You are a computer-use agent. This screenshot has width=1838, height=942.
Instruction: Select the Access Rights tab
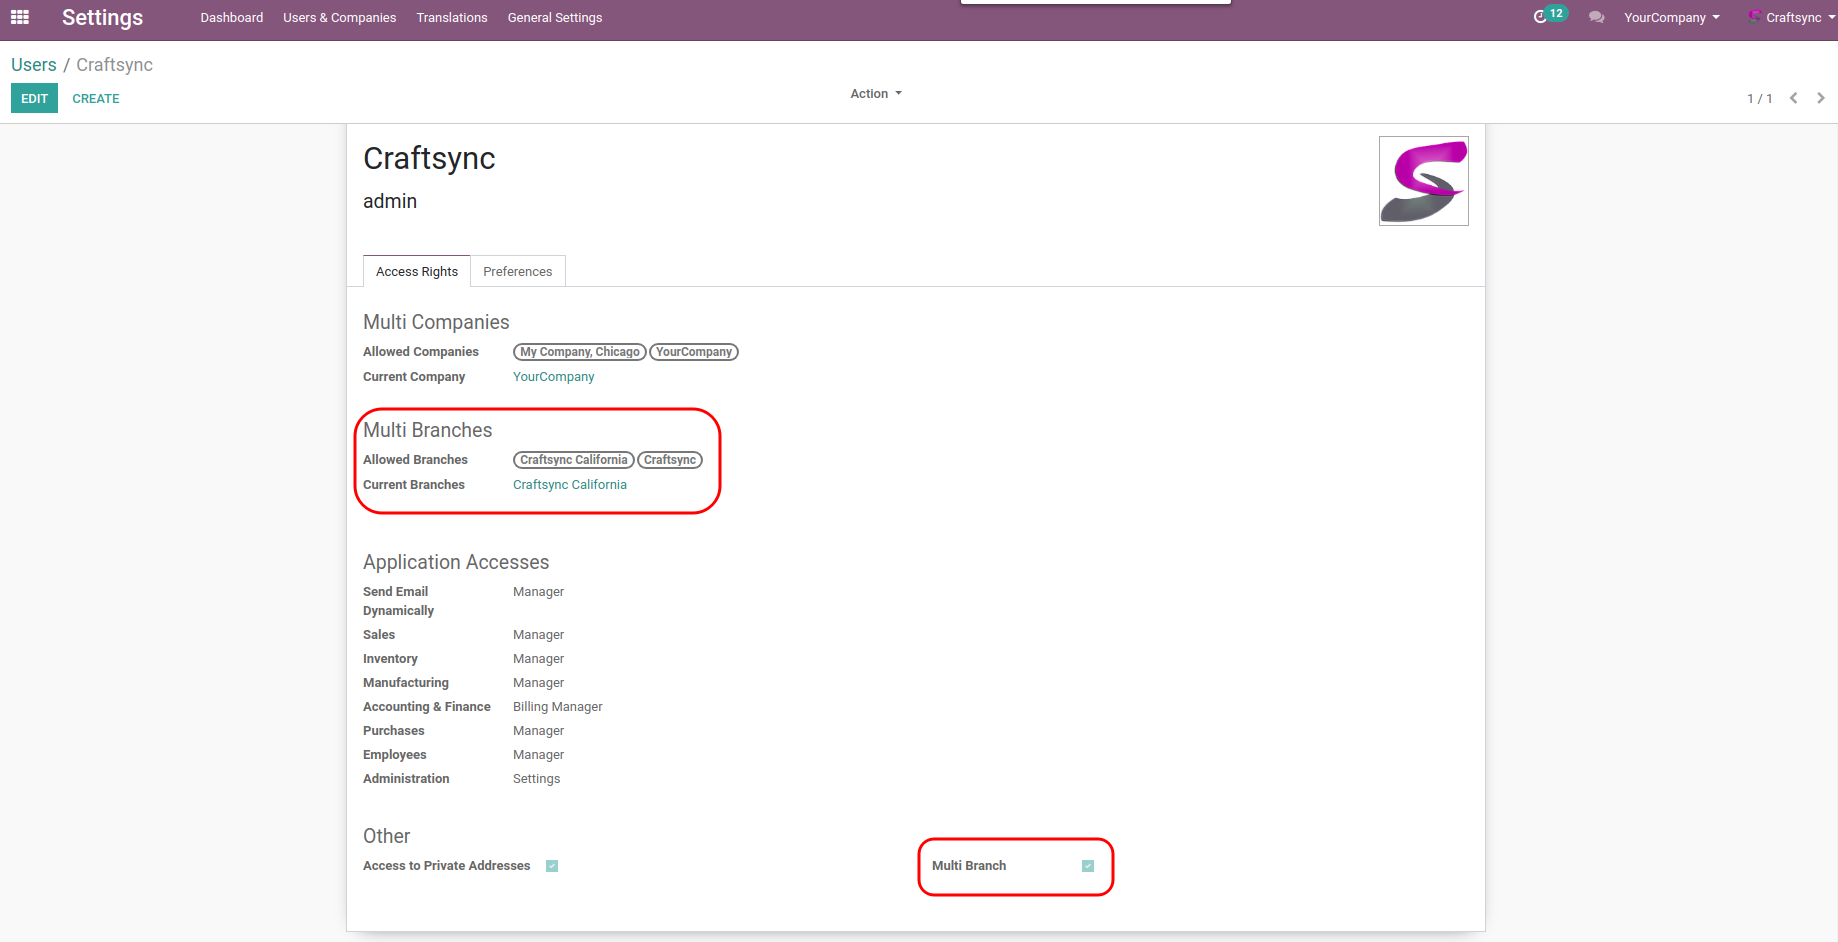pos(416,272)
